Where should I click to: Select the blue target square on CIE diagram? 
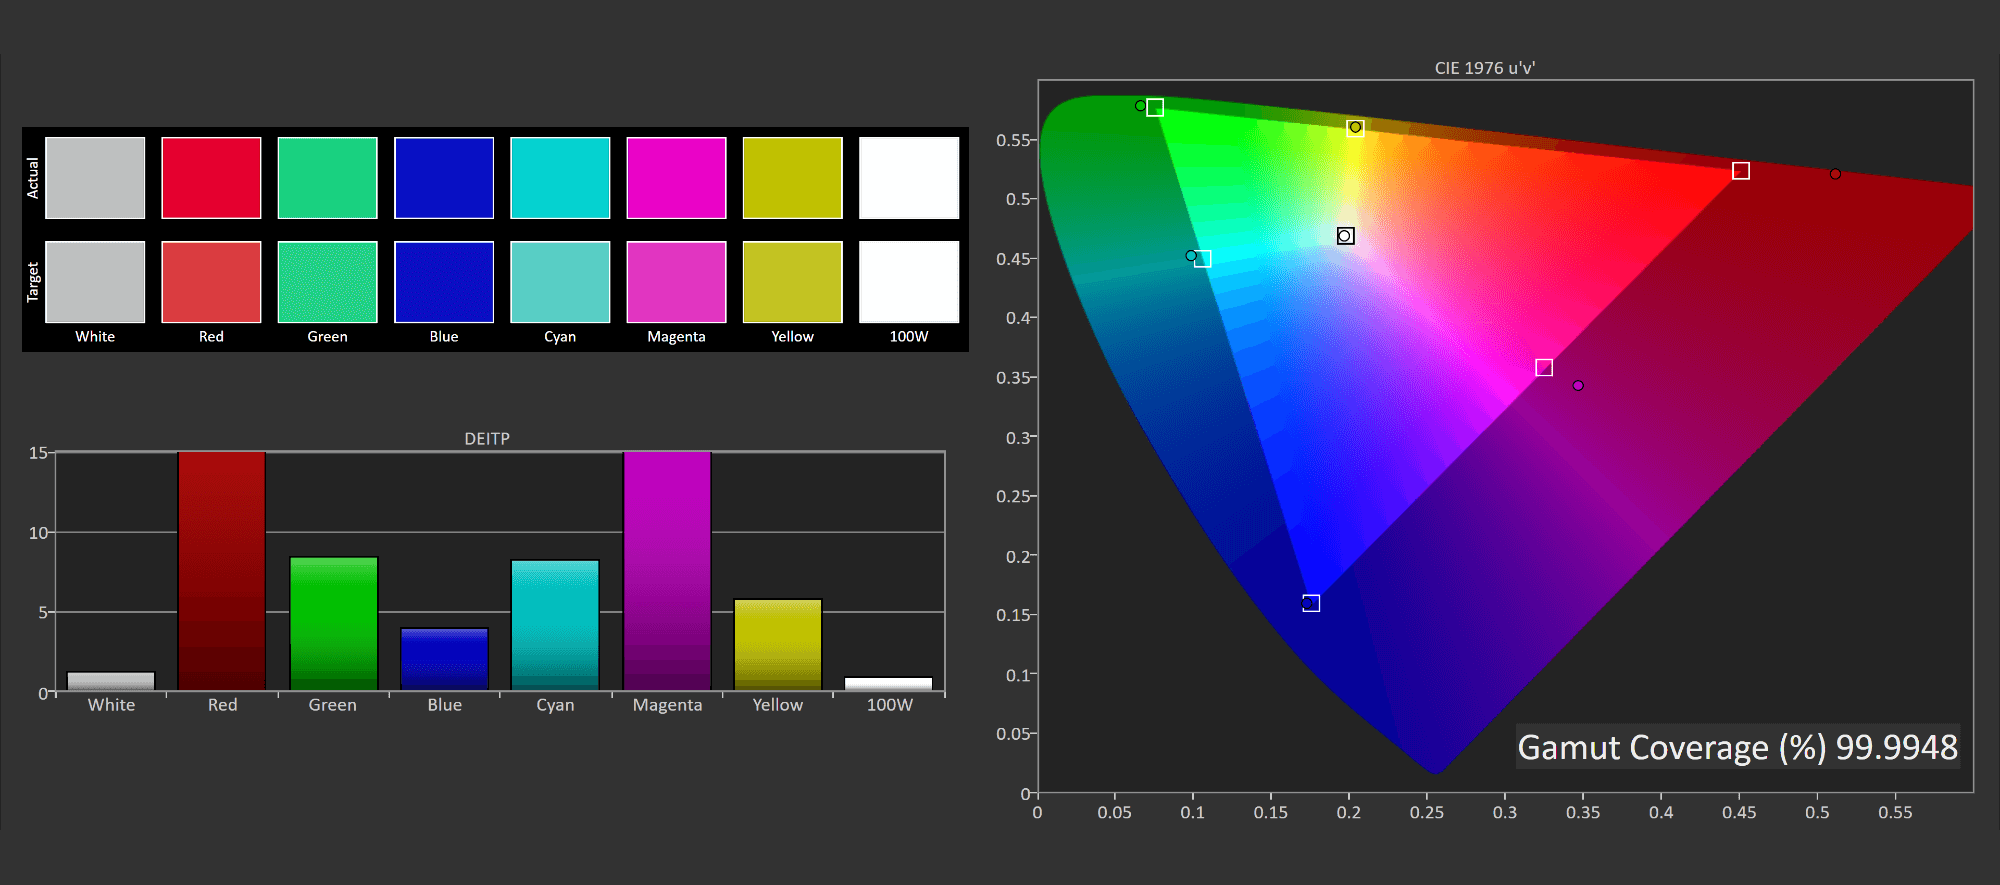[1311, 603]
